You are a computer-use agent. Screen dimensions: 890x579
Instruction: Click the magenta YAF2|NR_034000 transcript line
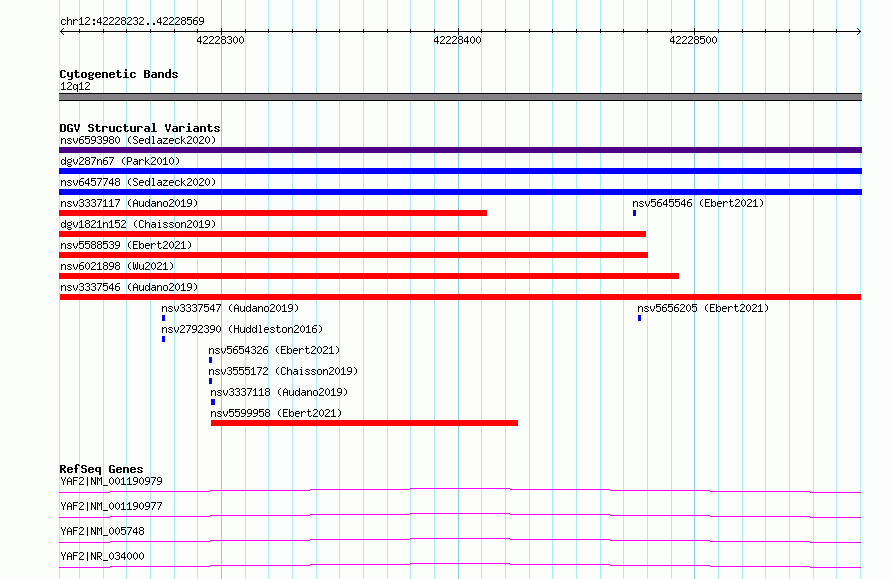tap(460, 565)
